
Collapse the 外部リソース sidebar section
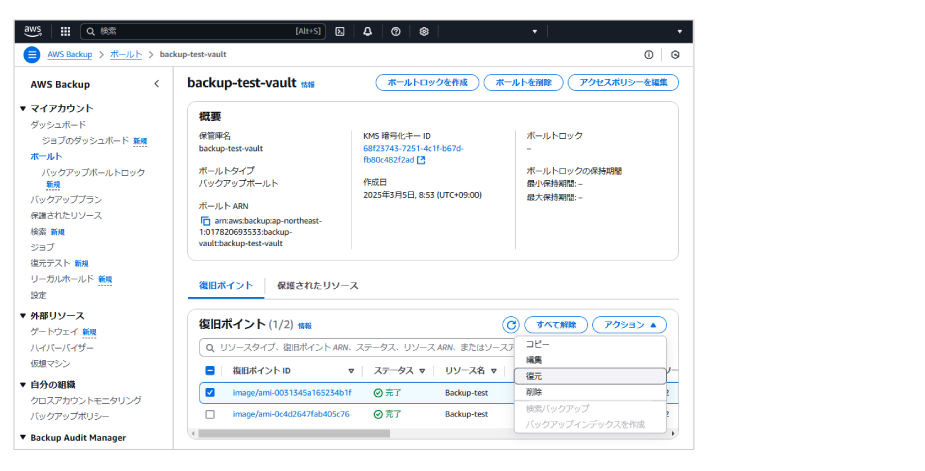tap(23, 316)
